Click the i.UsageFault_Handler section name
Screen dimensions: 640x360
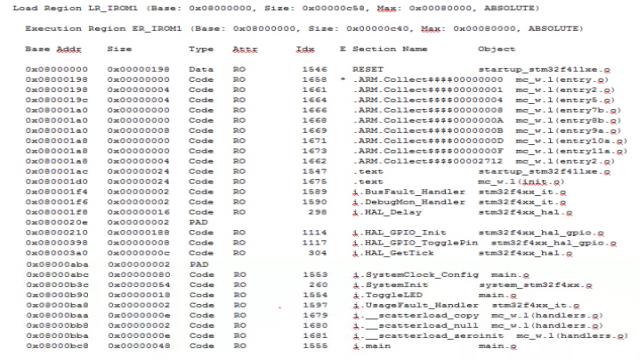point(416,305)
